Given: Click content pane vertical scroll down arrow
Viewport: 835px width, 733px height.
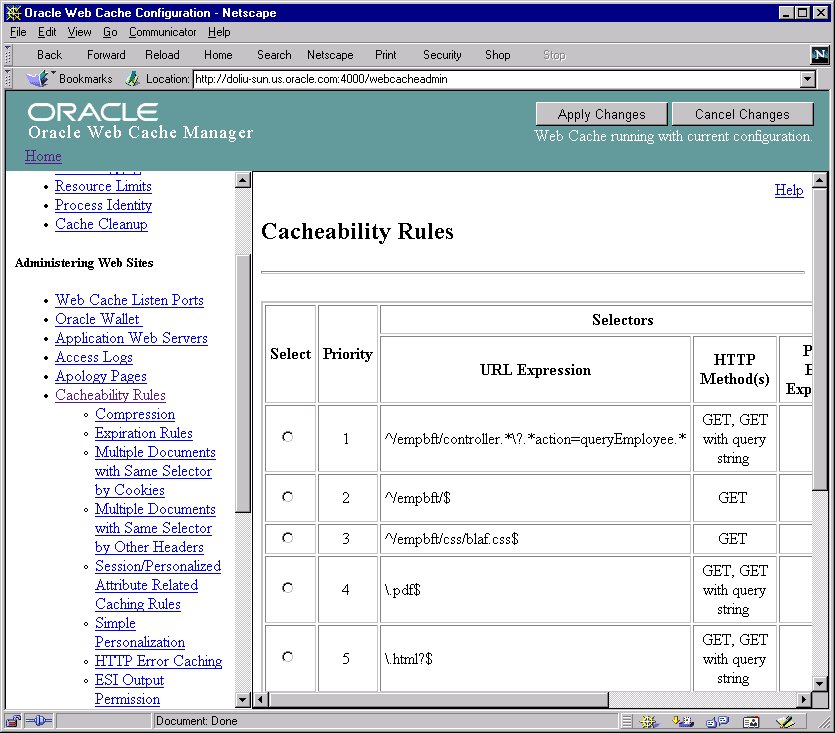Looking at the screenshot, I should point(820,683).
